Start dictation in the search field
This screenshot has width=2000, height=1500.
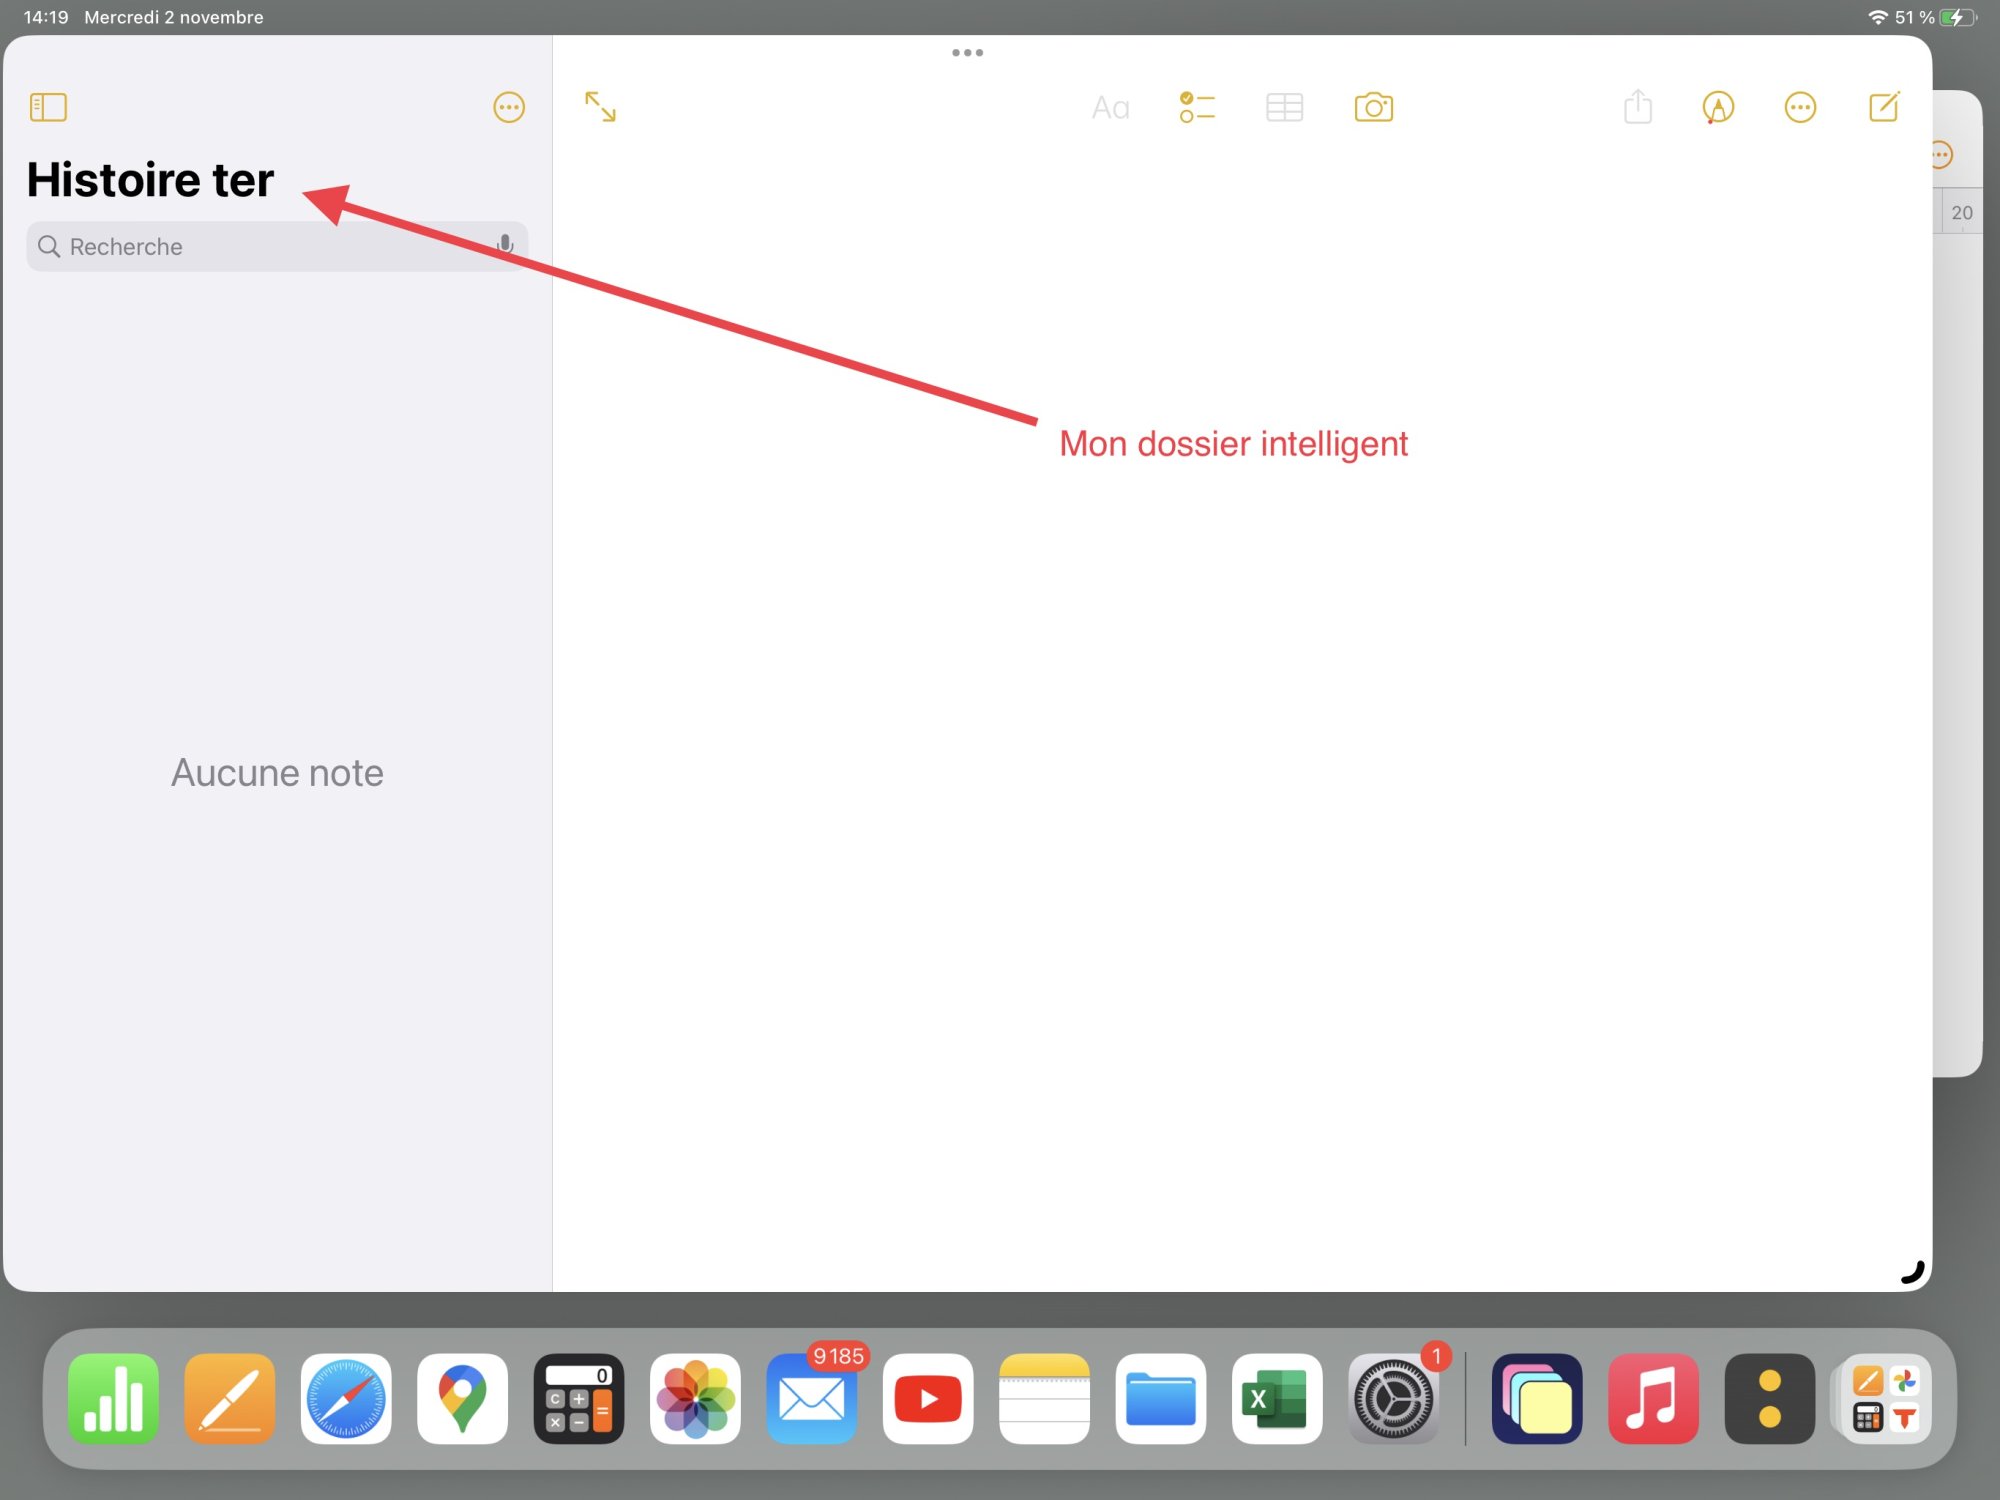pos(505,245)
